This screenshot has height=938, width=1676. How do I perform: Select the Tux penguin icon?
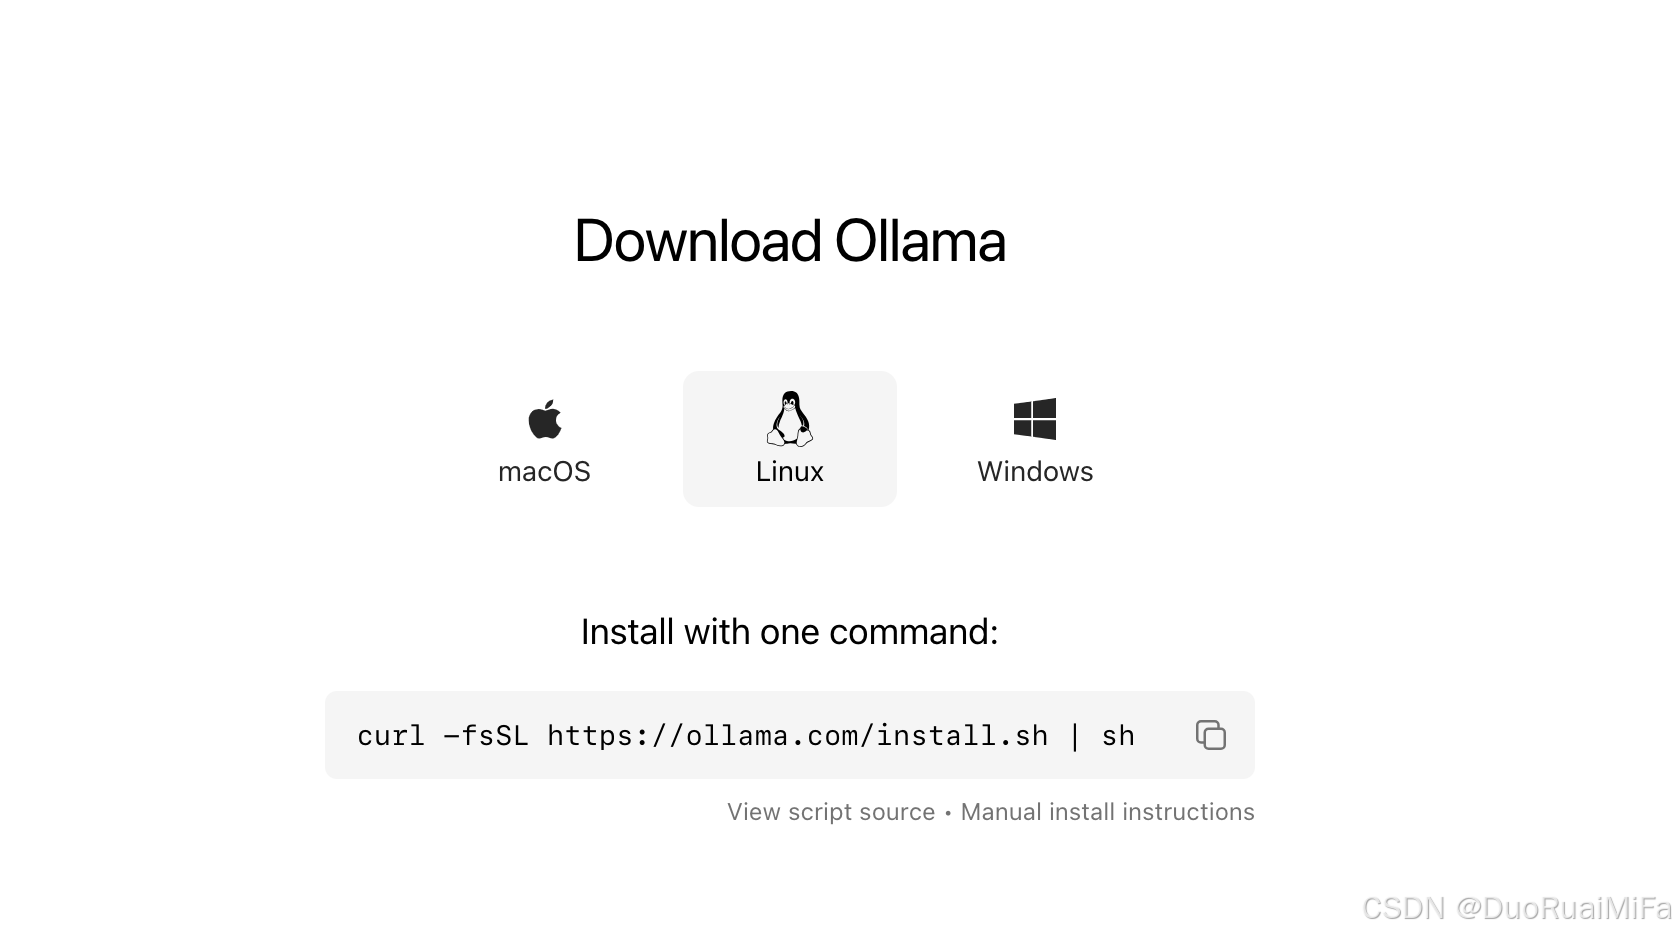[790, 418]
